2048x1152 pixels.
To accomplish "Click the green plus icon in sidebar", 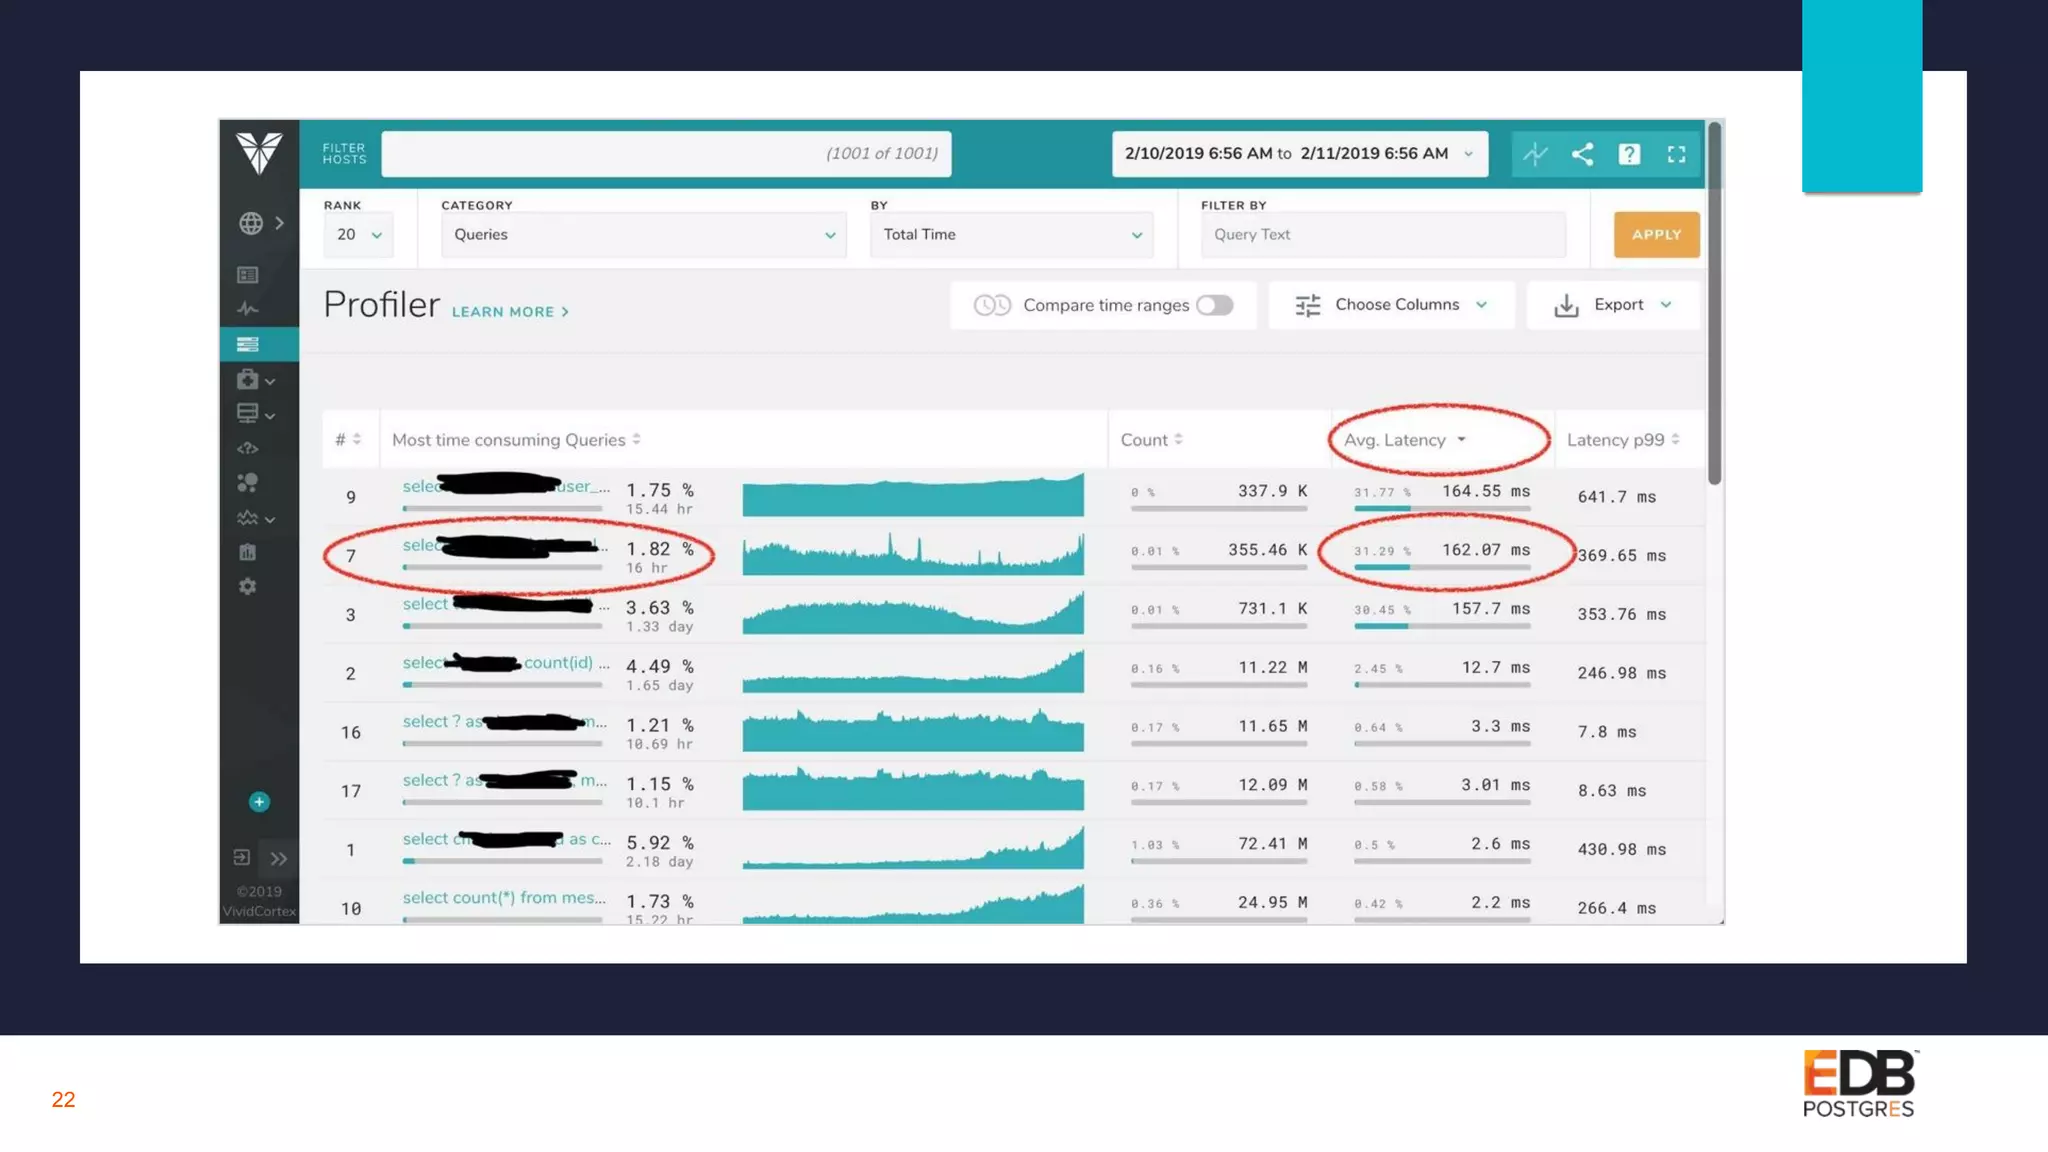I will point(259,802).
